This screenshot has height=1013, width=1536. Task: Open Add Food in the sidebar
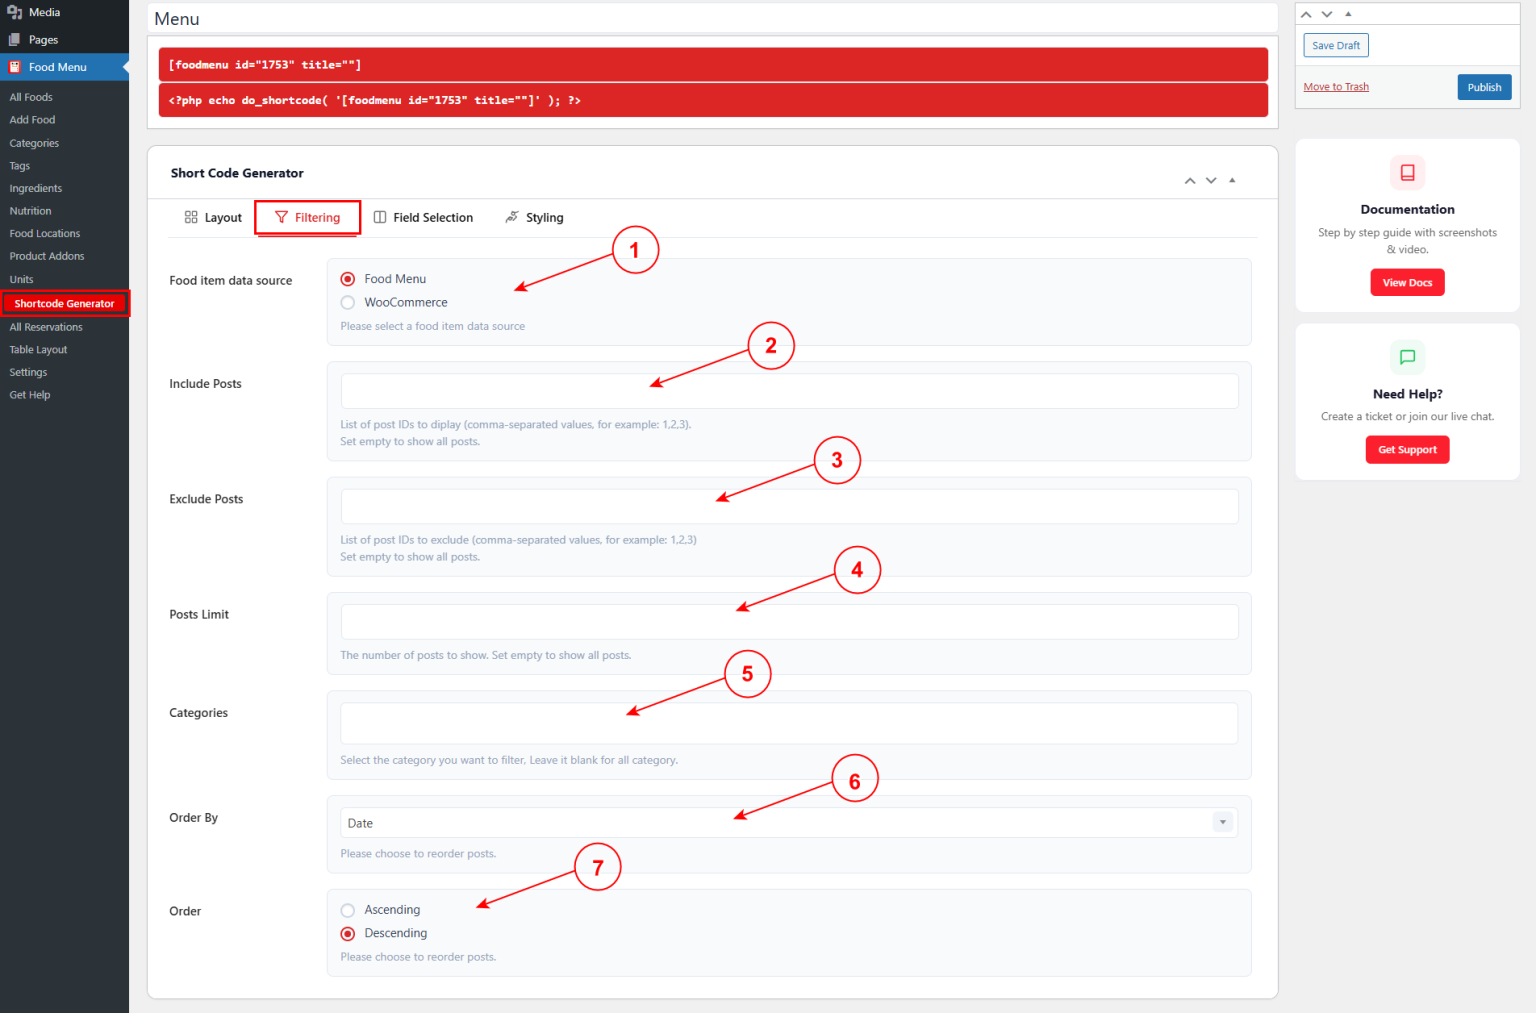coord(32,120)
